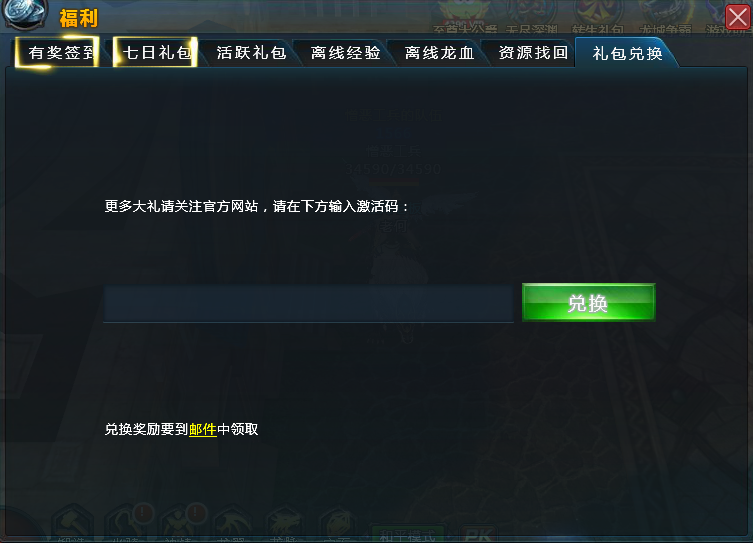
Task: Click the green 兑换 redeem button
Action: (588, 302)
